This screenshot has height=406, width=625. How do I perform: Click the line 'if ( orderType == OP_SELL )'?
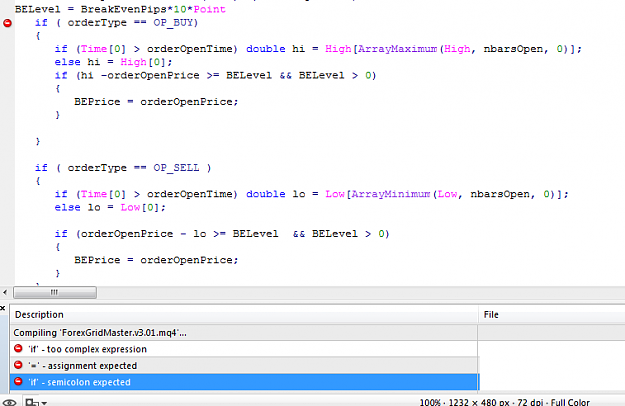click(123, 168)
